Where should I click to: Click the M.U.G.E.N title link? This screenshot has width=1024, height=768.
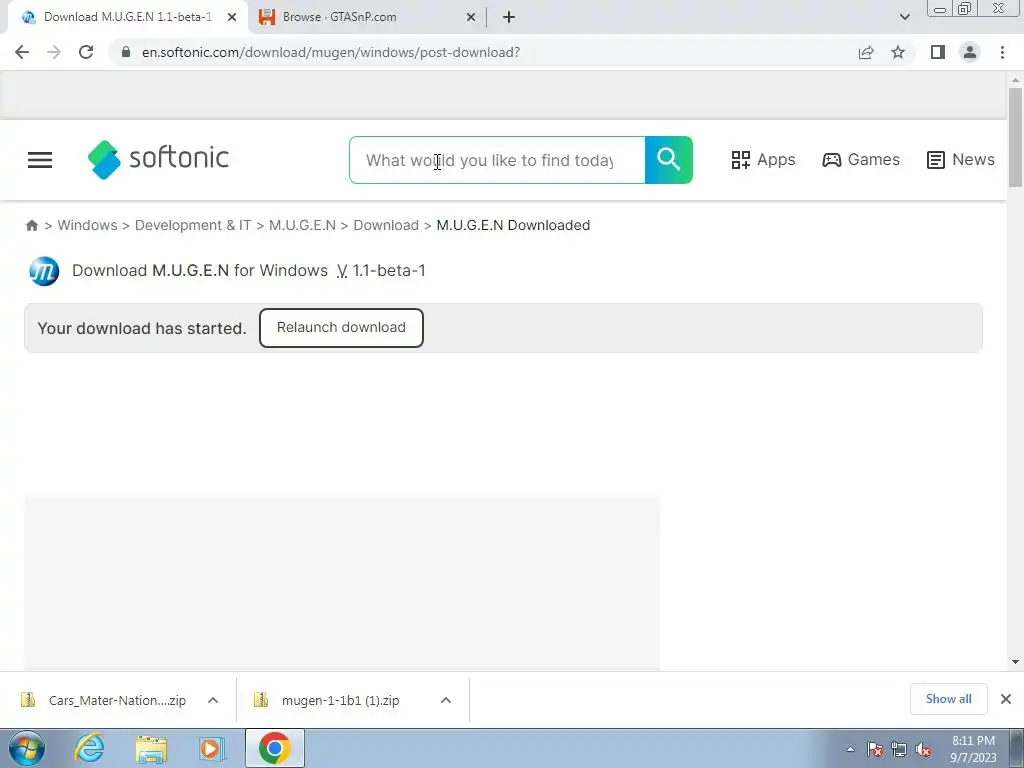coord(191,270)
